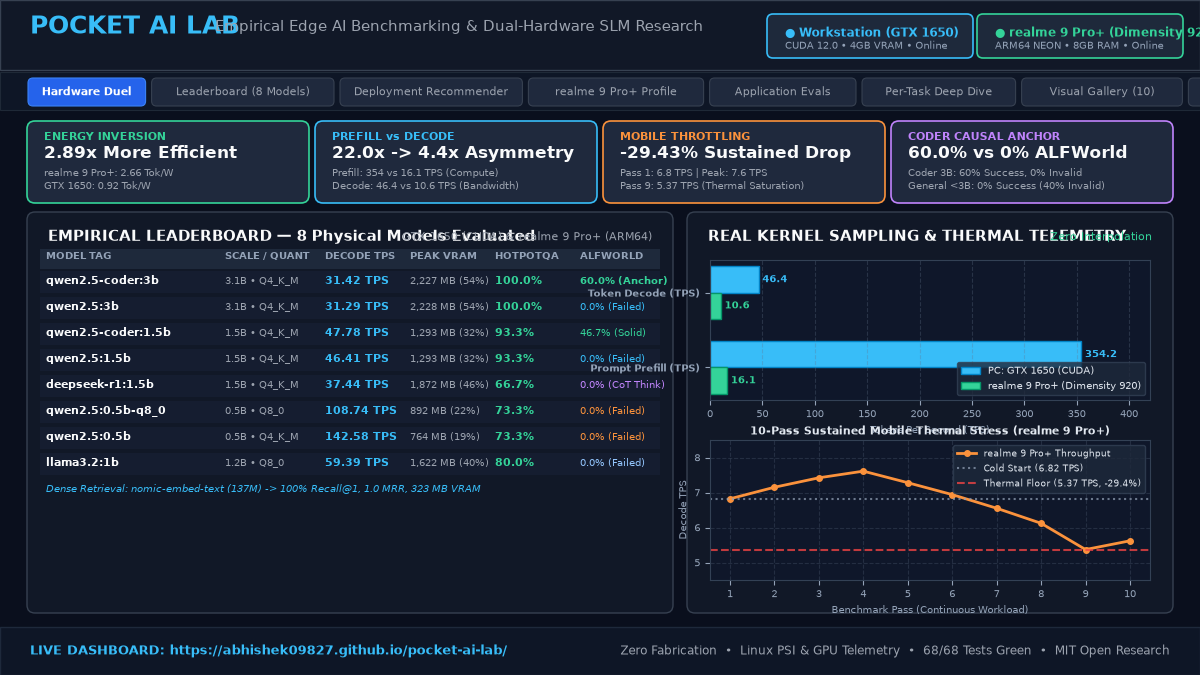Open the Prefill vs Decode summary card

[x=456, y=162]
